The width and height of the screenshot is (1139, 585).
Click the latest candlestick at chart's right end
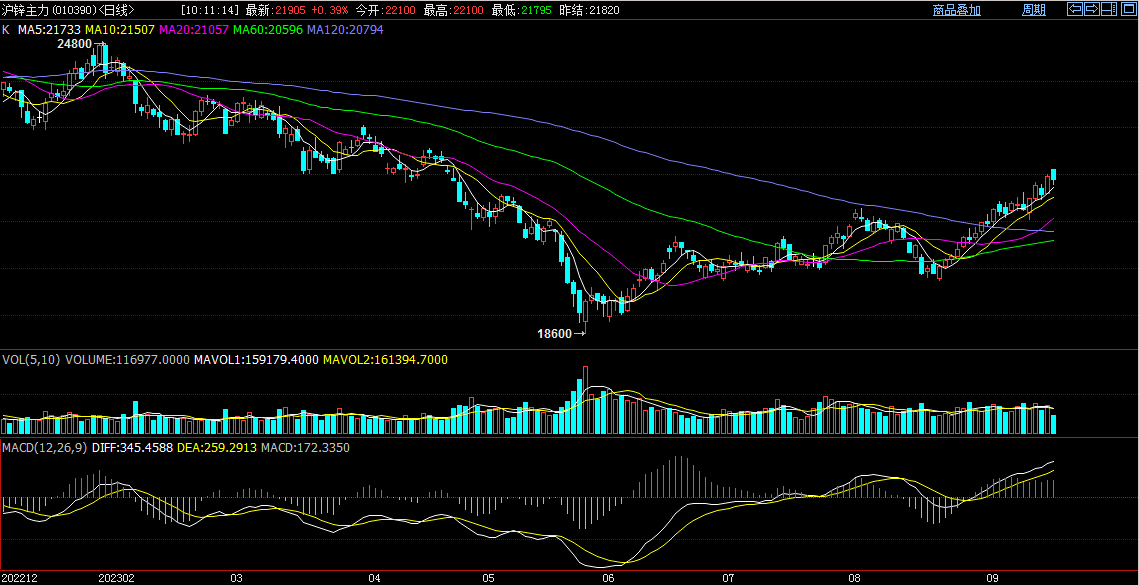point(1054,175)
